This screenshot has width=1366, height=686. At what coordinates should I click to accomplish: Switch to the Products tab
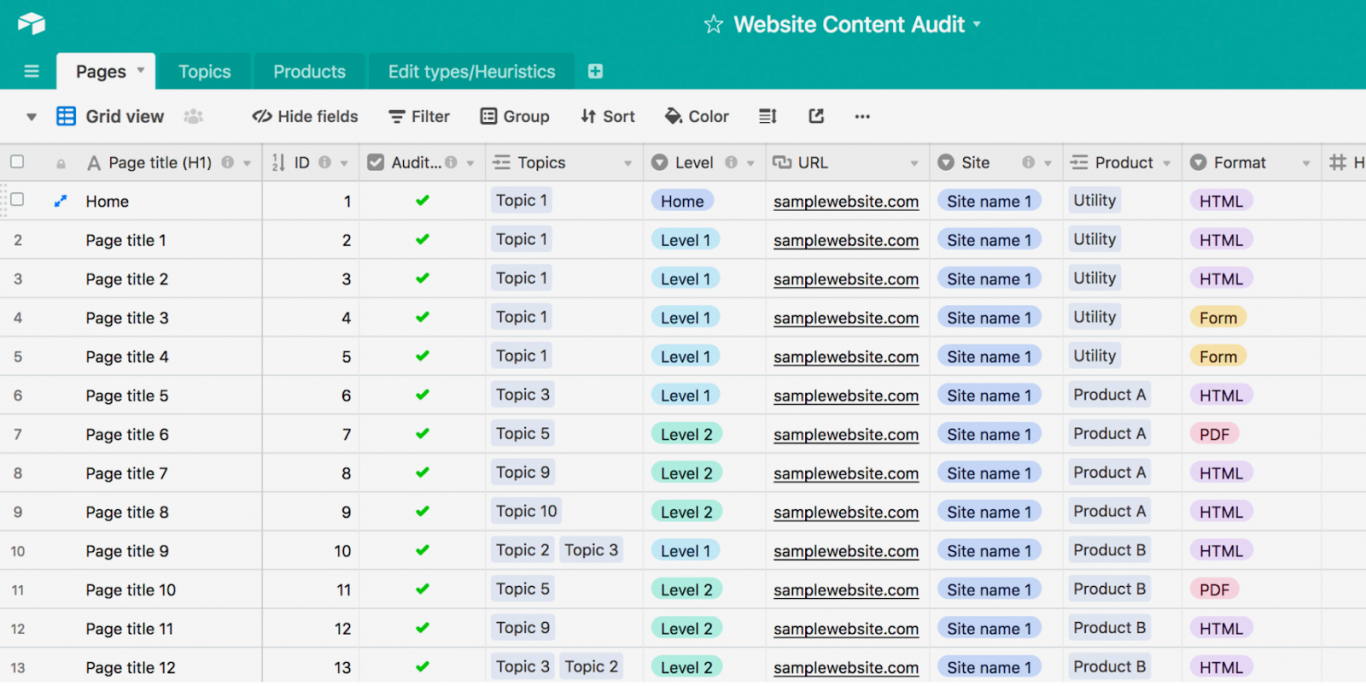310,71
